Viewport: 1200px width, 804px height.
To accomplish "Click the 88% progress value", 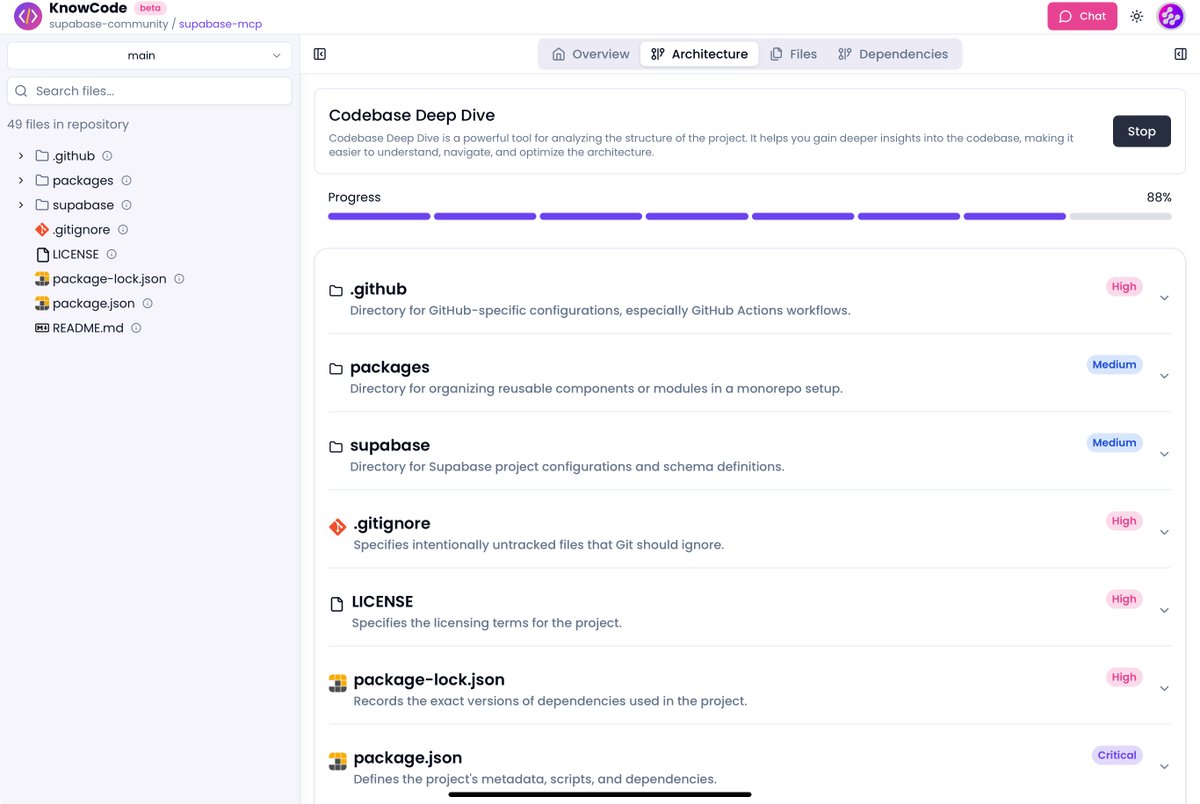I will coord(1159,197).
